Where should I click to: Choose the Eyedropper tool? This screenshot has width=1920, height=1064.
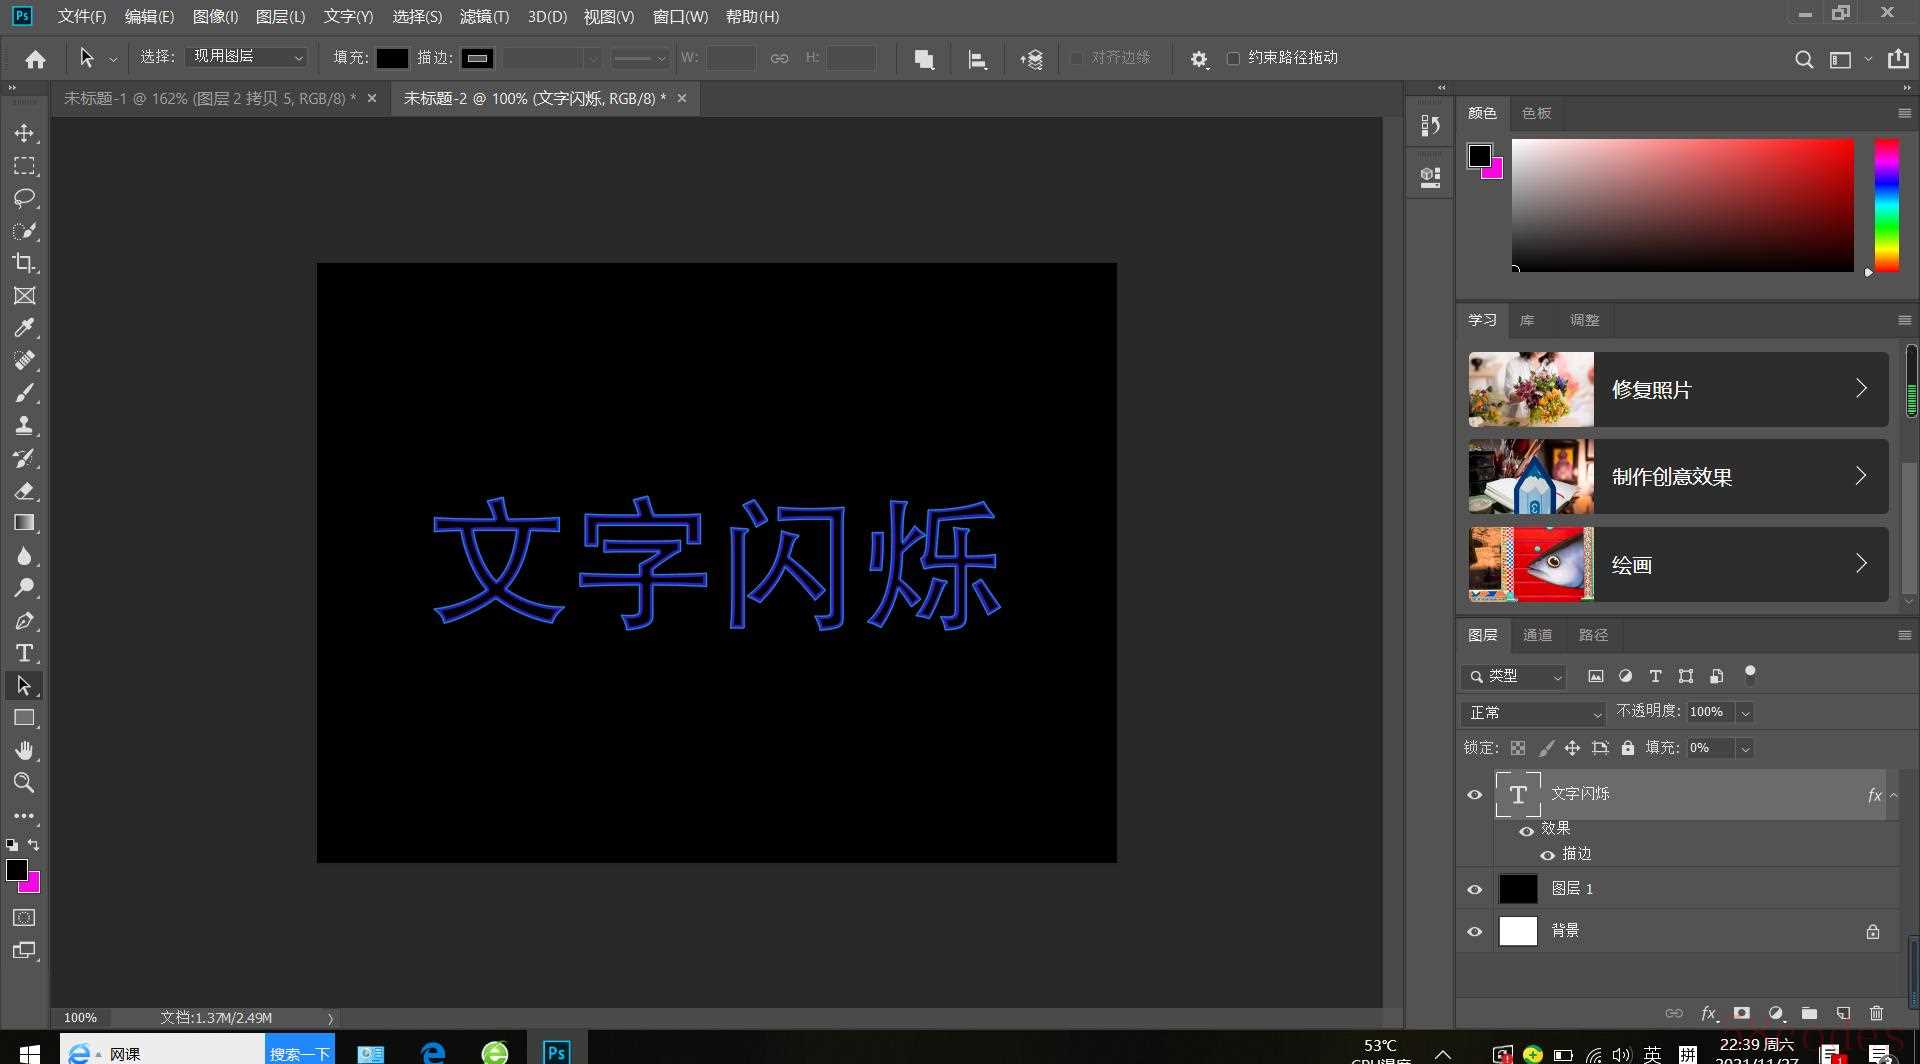[24, 328]
